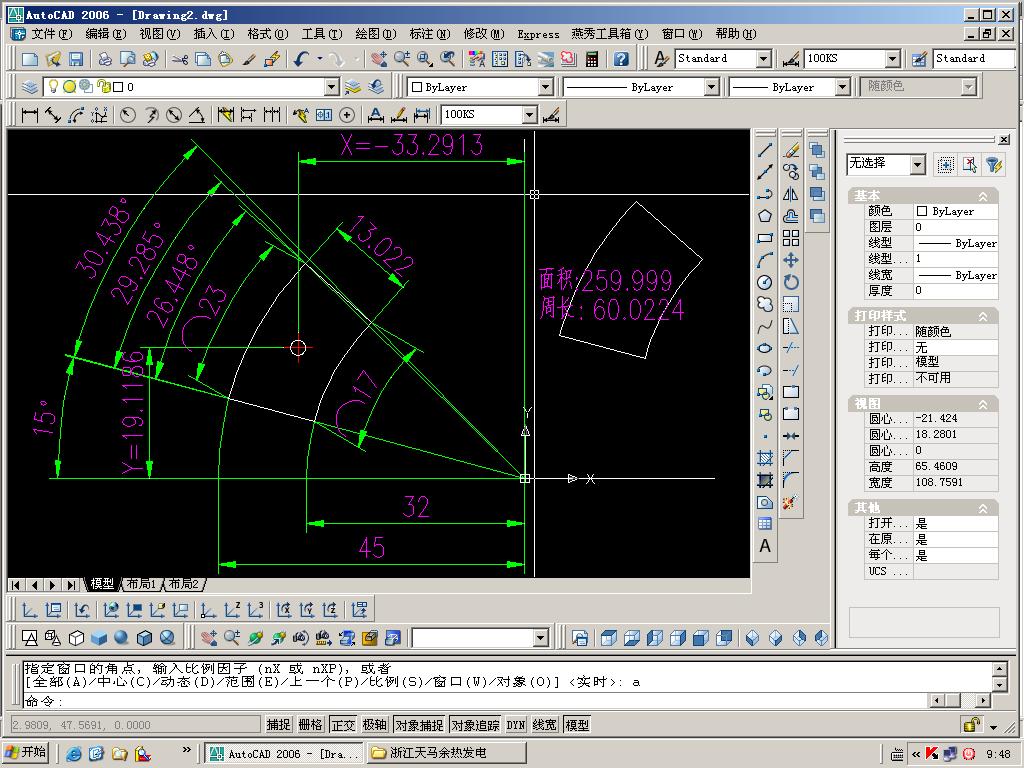This screenshot has height=768, width=1024.
Task: Click the Save icon in toolbar
Action: 76,59
